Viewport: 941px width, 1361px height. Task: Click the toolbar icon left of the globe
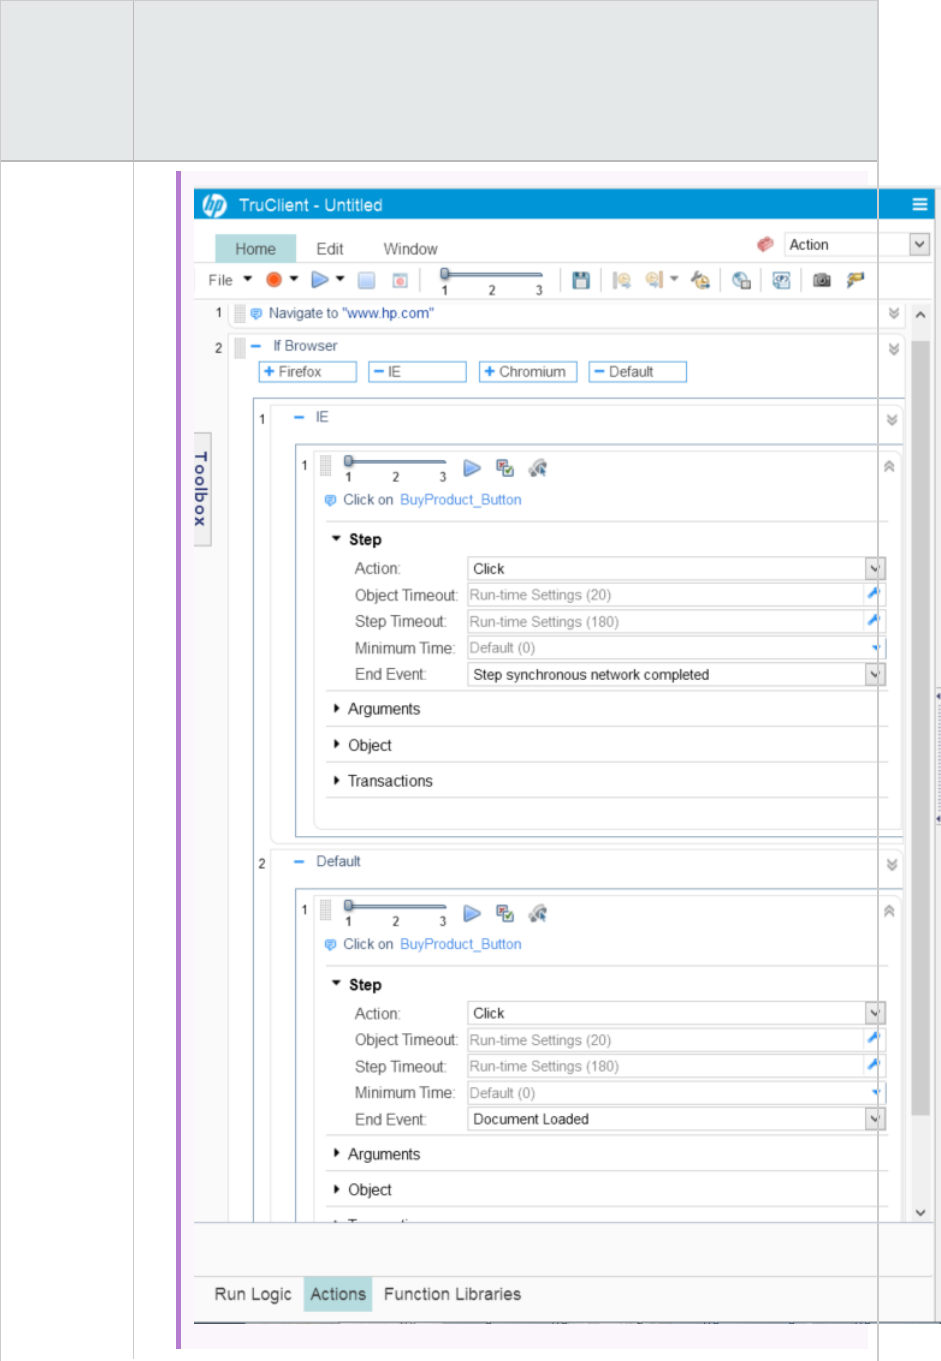pyautogui.click(x=700, y=280)
